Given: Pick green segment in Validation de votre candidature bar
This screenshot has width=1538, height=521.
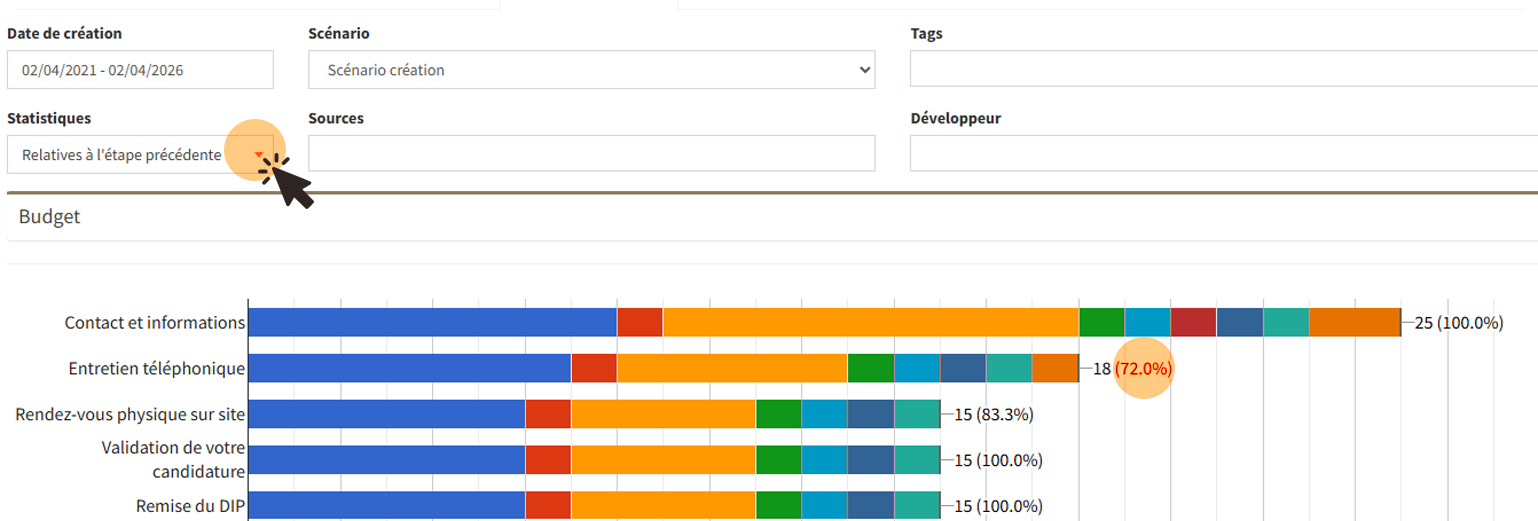Looking at the screenshot, I should pyautogui.click(x=778, y=460).
